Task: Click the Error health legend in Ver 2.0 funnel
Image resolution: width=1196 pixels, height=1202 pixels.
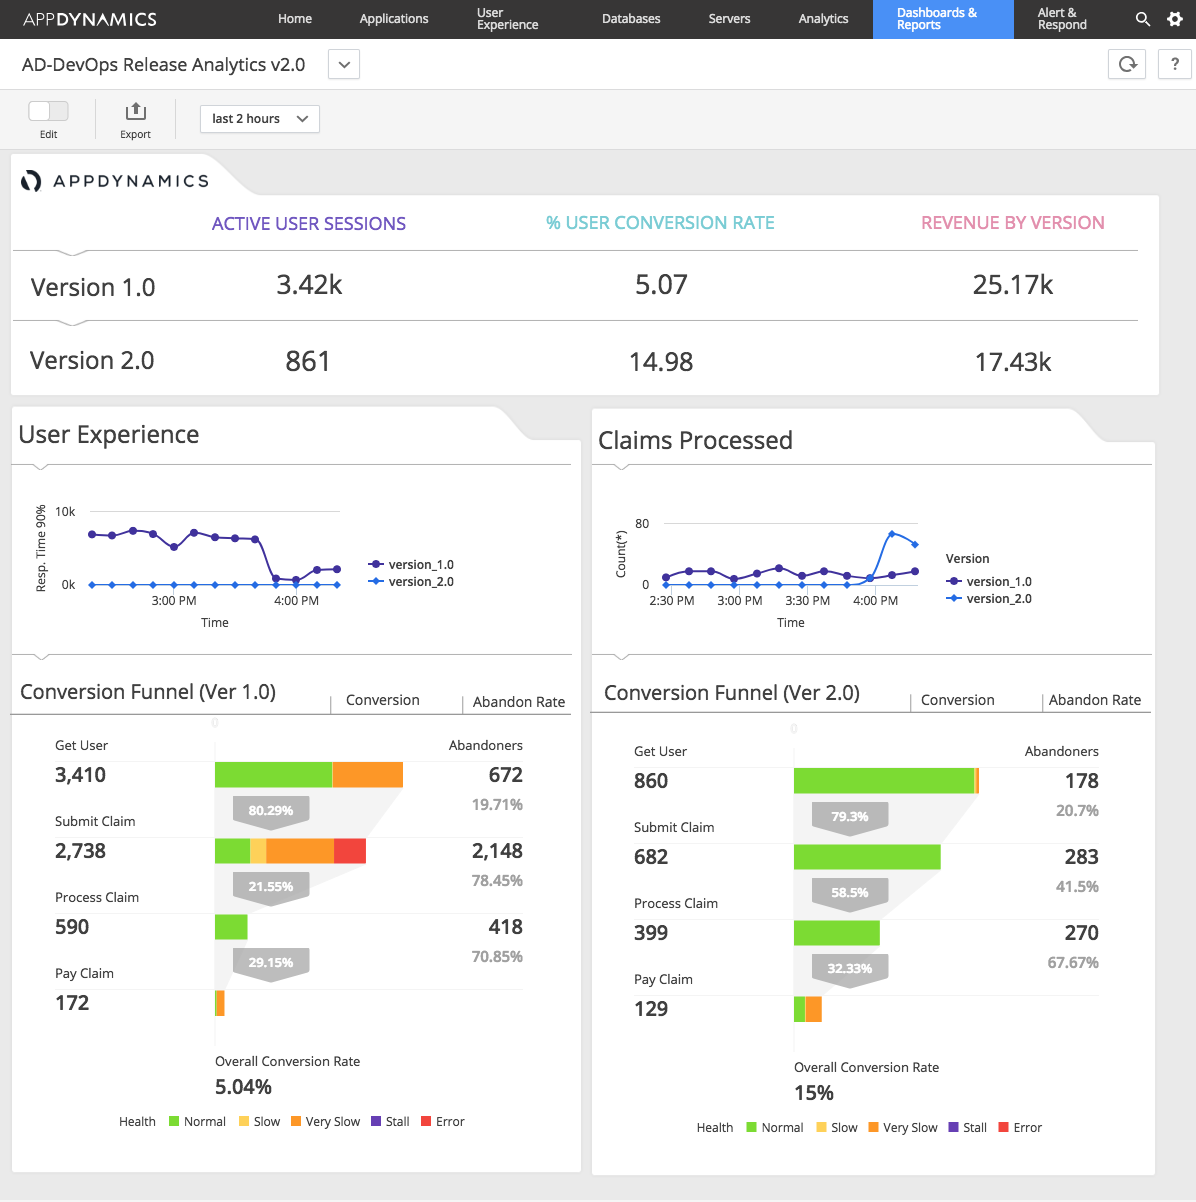Action: coord(1020,1128)
